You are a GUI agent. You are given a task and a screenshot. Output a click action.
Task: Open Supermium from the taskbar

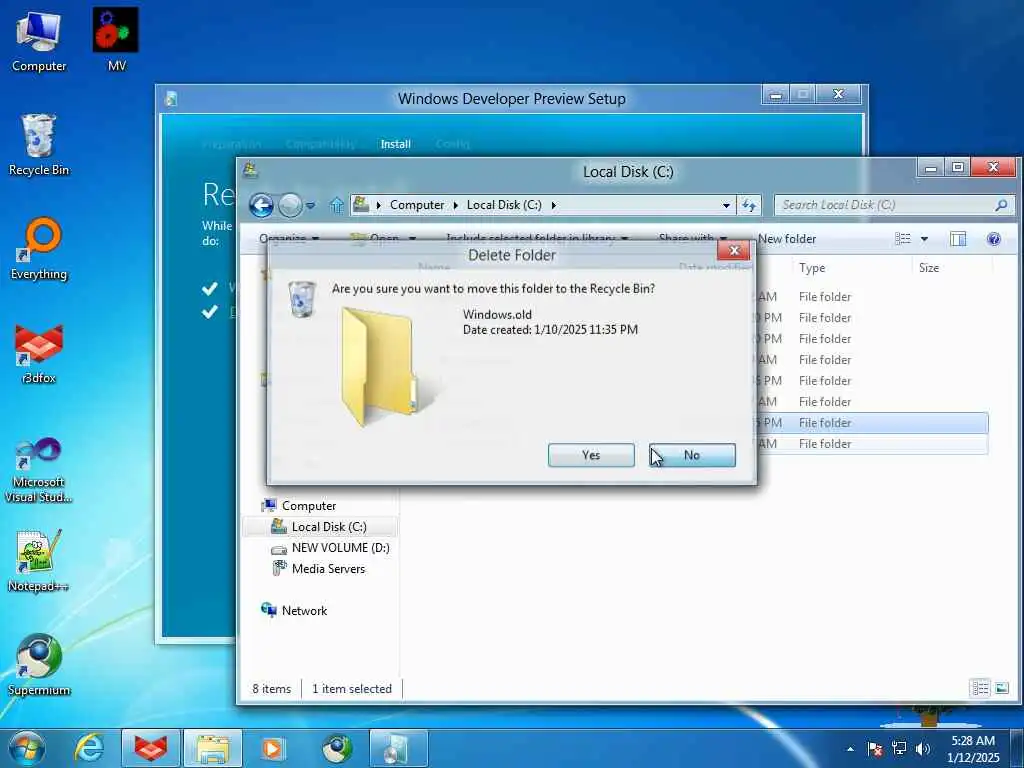[x=337, y=748]
